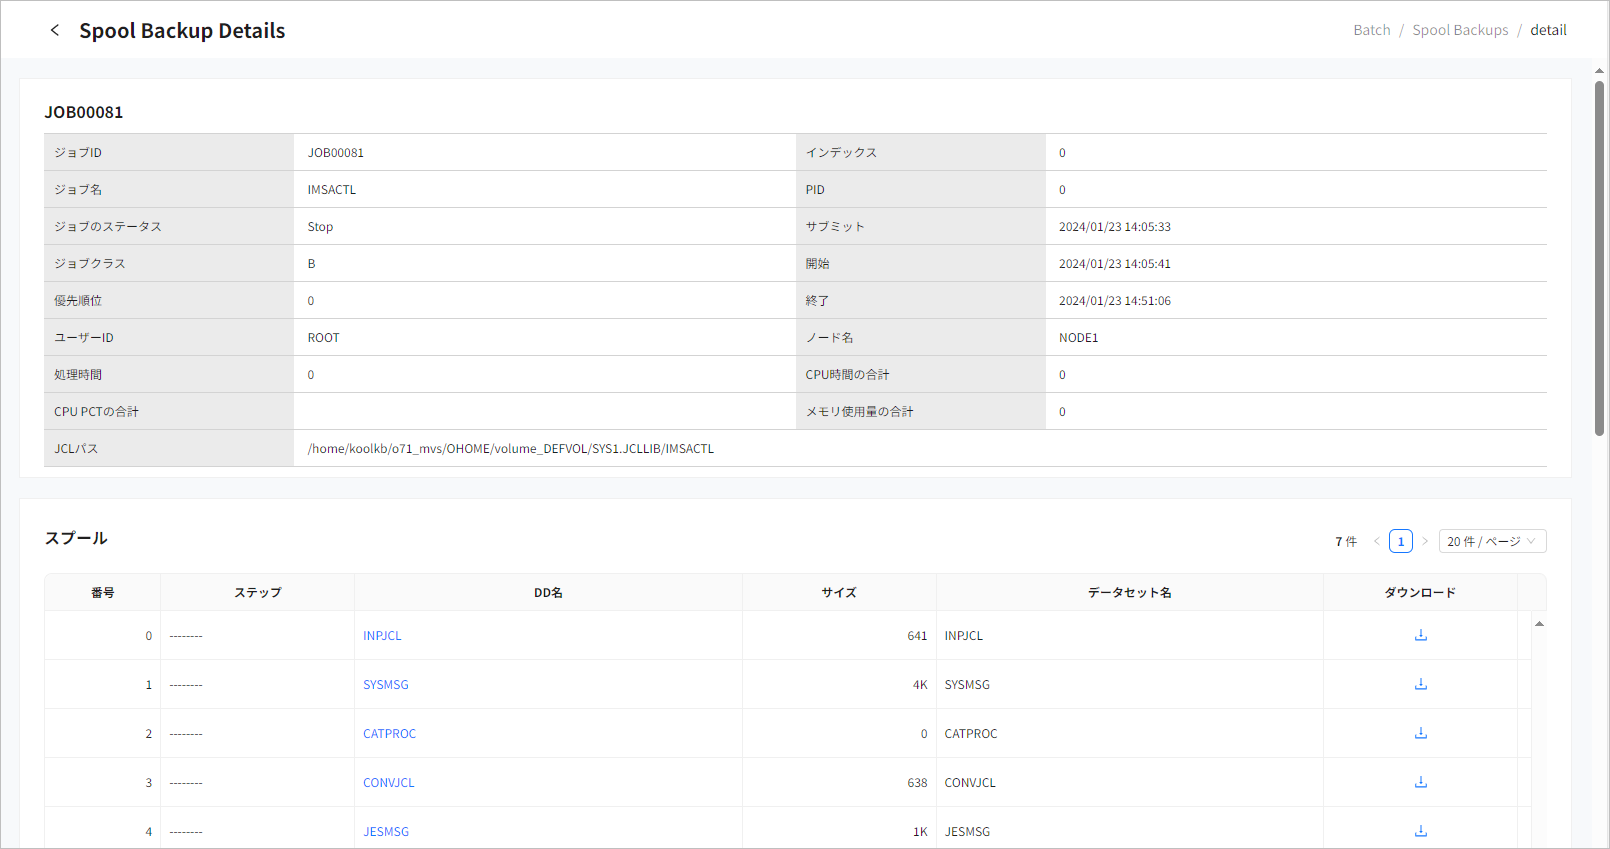1610x849 pixels.
Task: Go to next page of spool list
Action: (x=1425, y=541)
